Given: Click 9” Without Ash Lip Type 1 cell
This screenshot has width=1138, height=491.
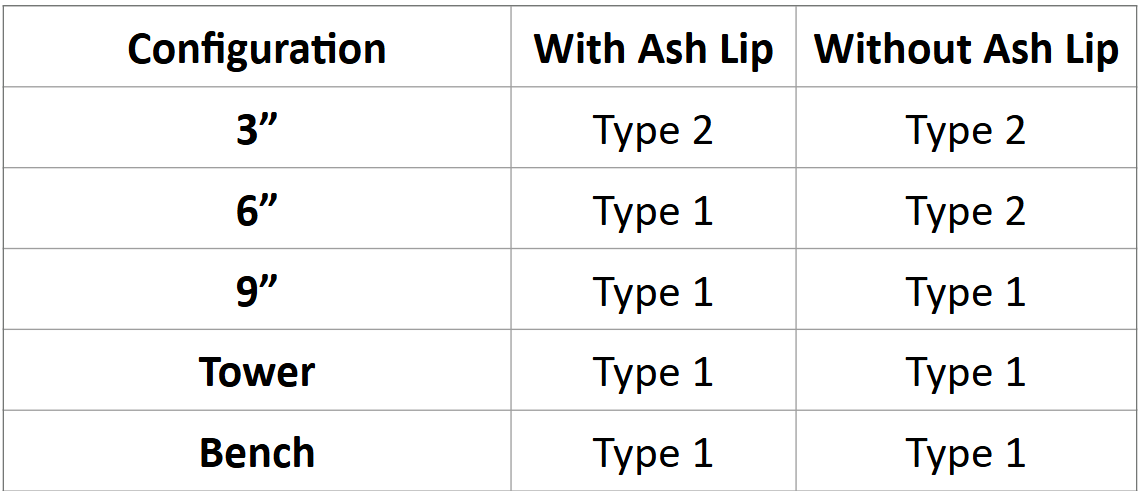Looking at the screenshot, I should tap(966, 292).
